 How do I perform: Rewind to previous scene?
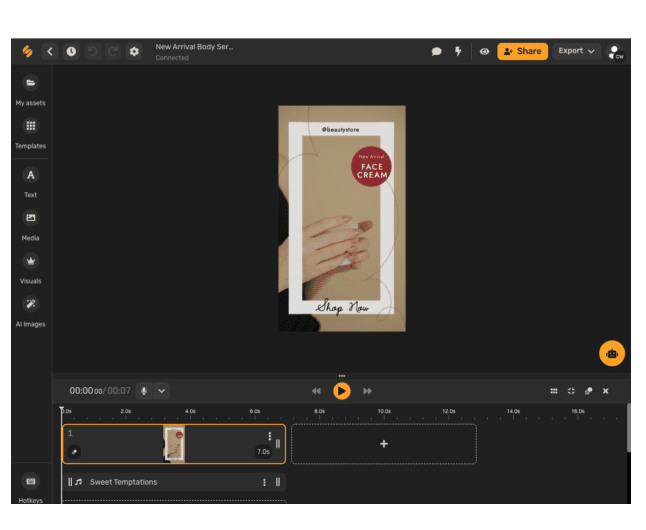click(316, 391)
